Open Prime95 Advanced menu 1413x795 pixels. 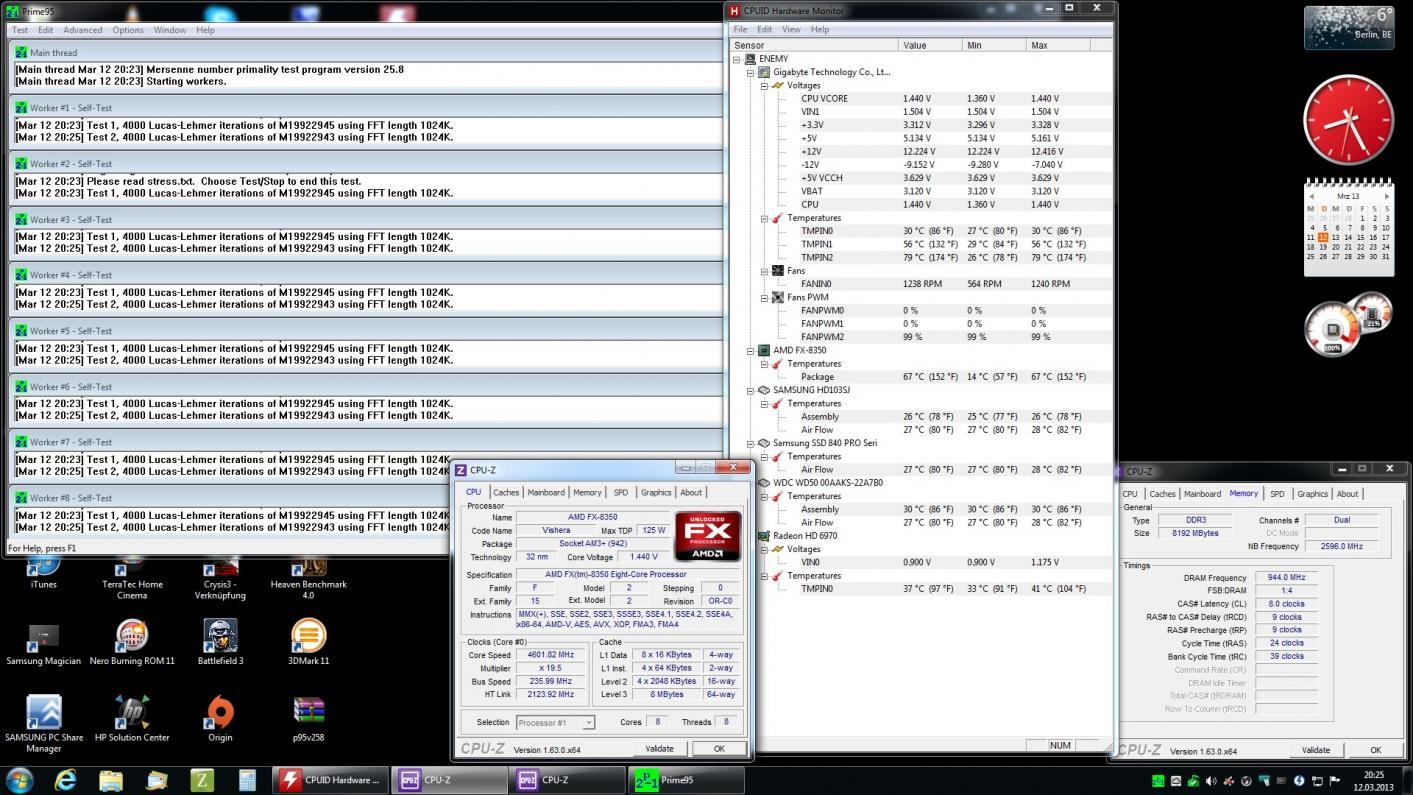(82, 30)
